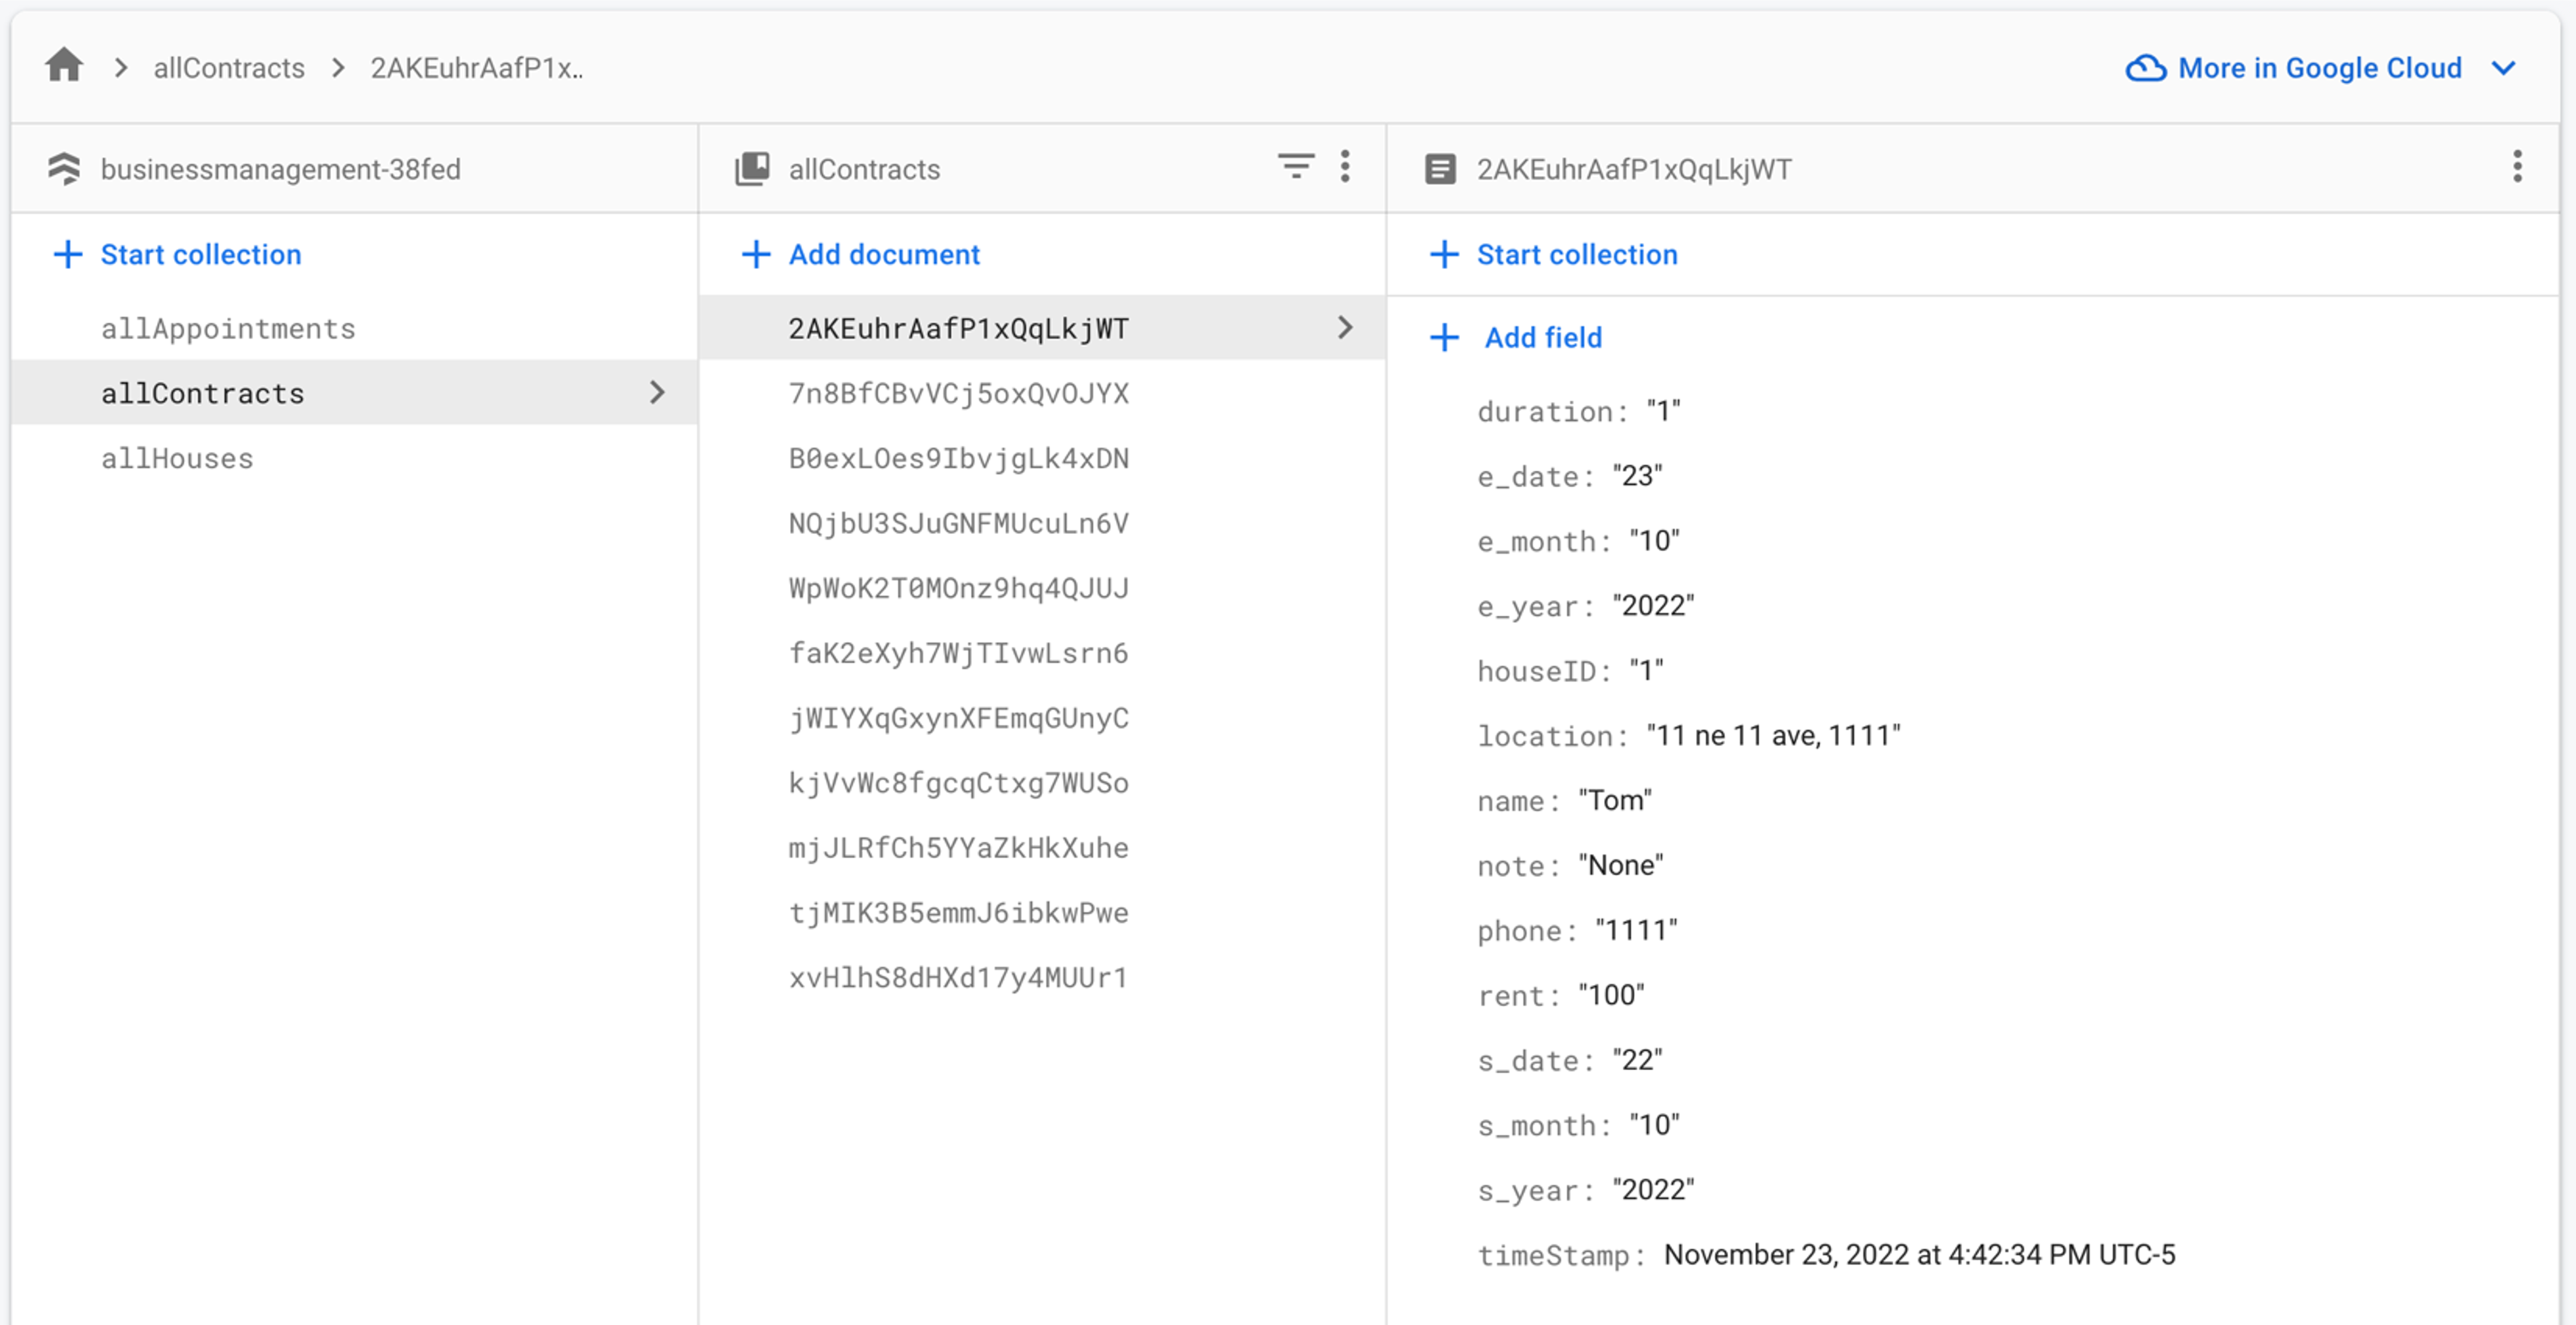
Task: Click the collection icon beside allContracts panel header
Action: (752, 168)
